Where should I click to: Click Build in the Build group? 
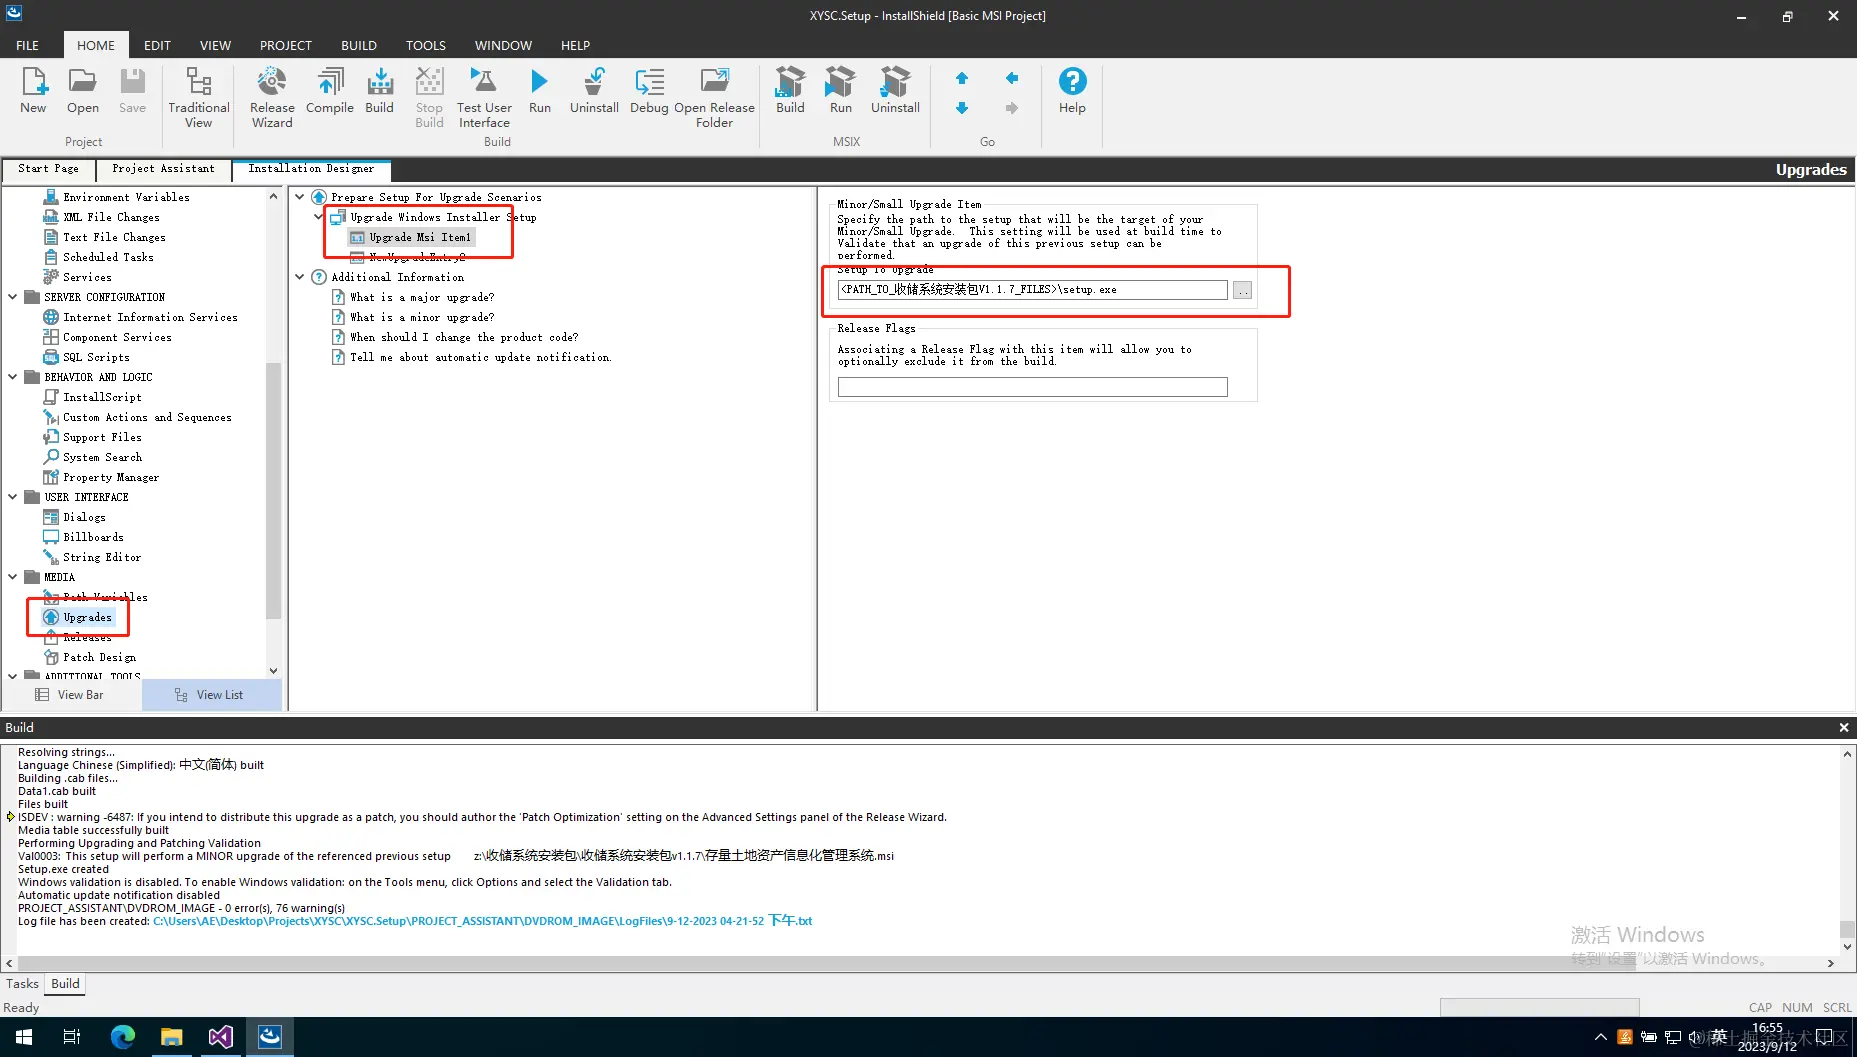(380, 90)
